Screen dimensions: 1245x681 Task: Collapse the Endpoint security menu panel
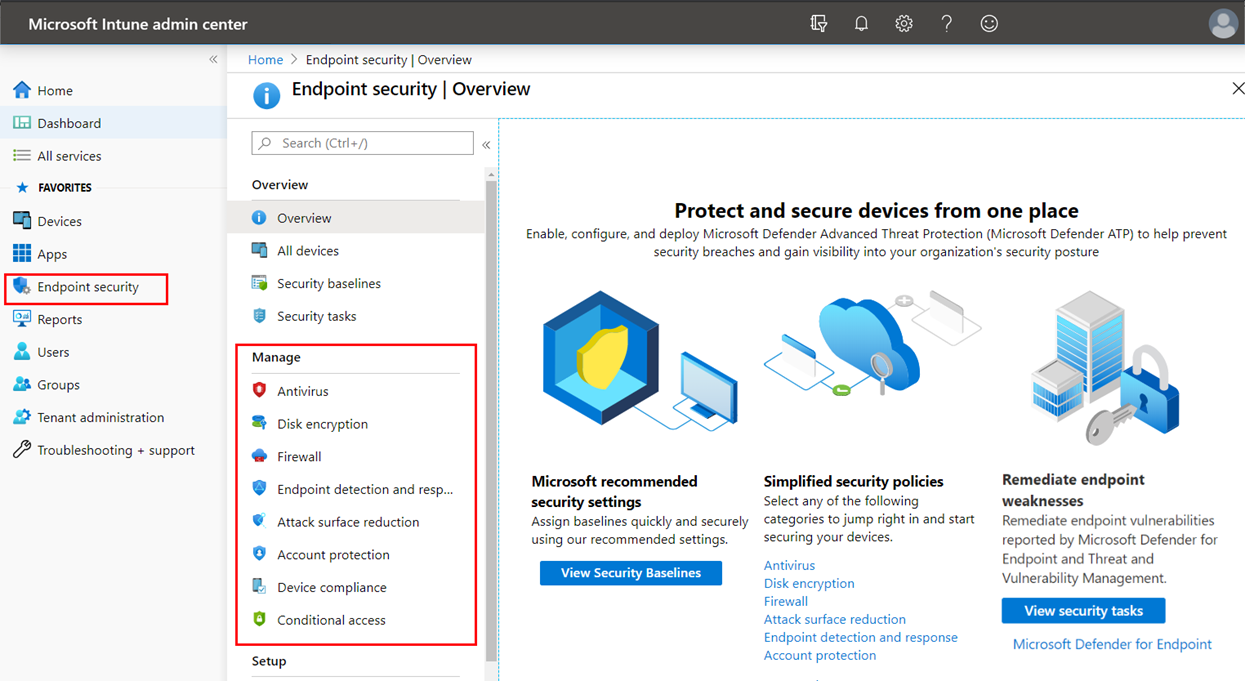tap(486, 145)
